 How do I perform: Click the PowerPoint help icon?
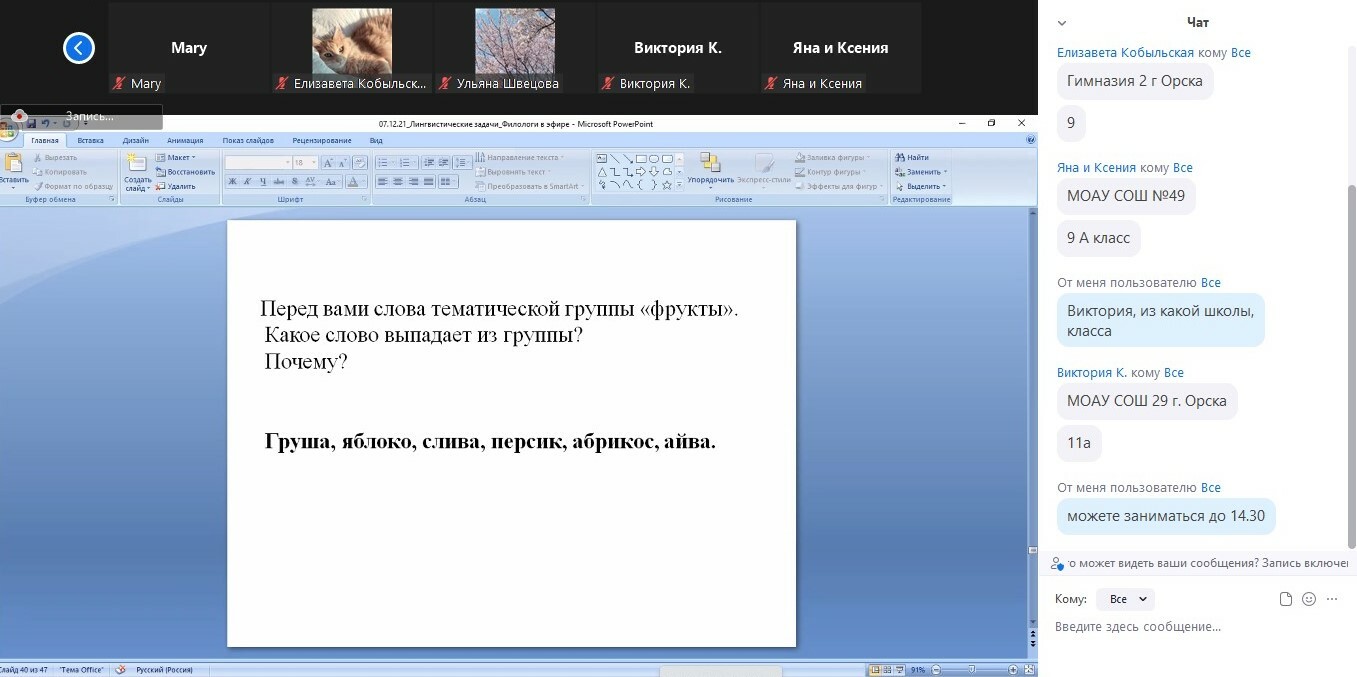pyautogui.click(x=1030, y=141)
